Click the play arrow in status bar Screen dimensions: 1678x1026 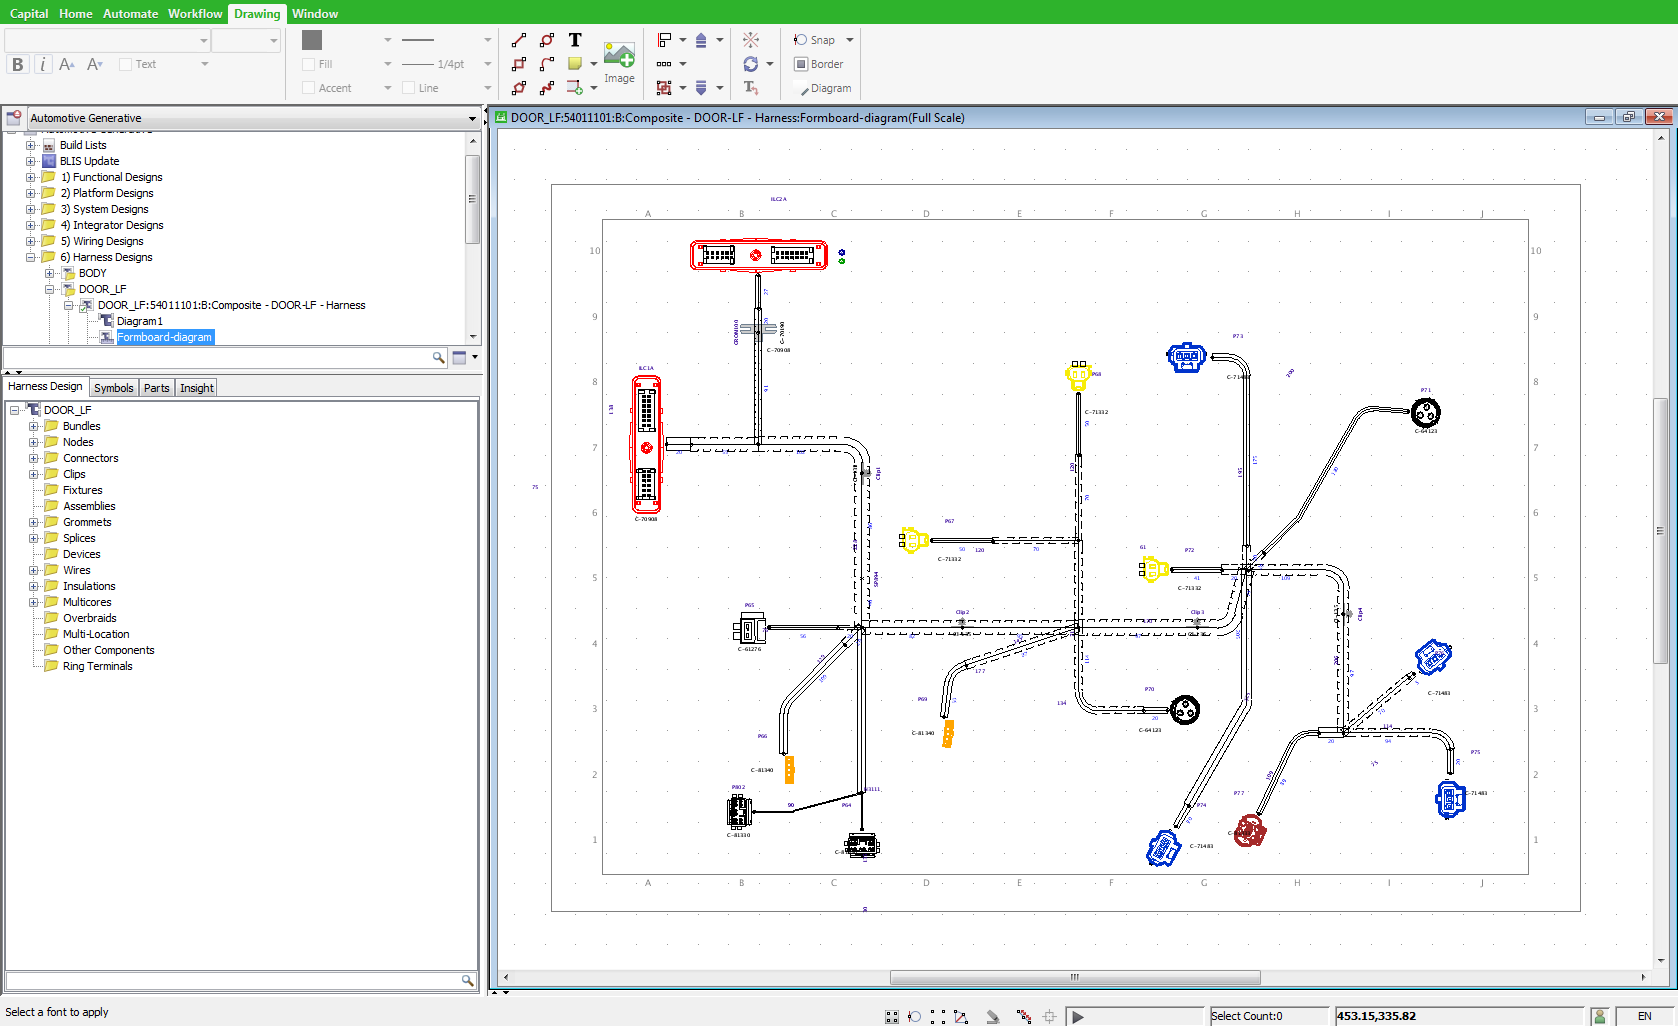[1078, 1017]
